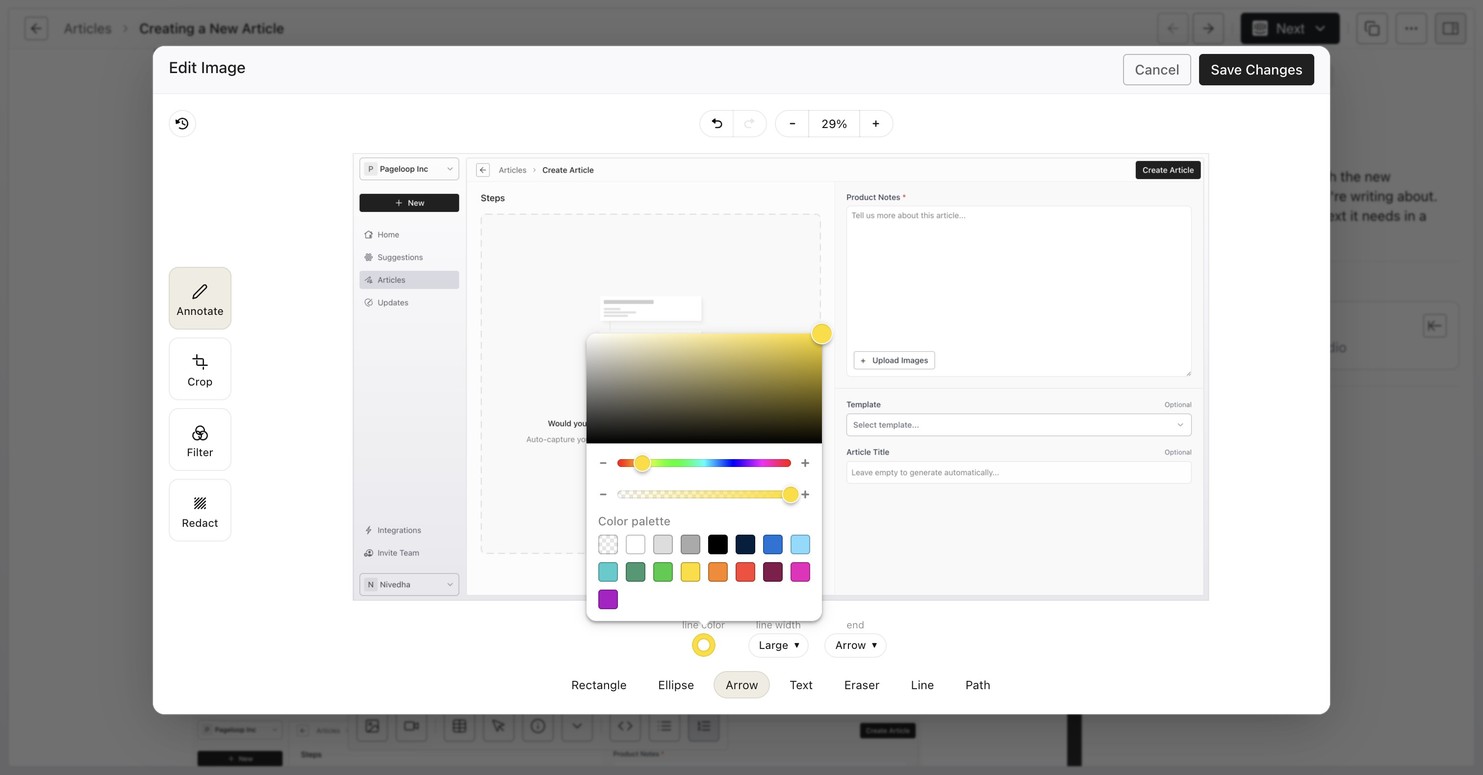Image resolution: width=1483 pixels, height=775 pixels.
Task: Click the hue slider handle
Action: [x=642, y=463]
